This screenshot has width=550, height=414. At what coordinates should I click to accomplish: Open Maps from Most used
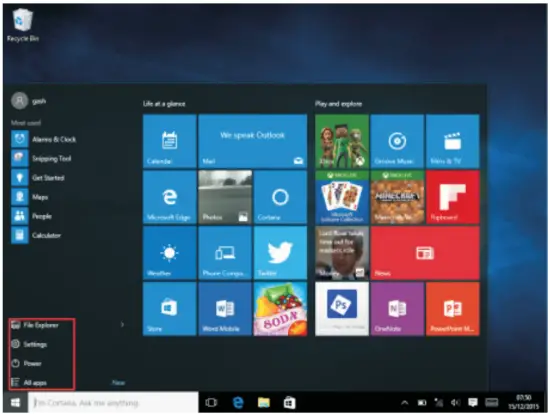(x=30, y=197)
